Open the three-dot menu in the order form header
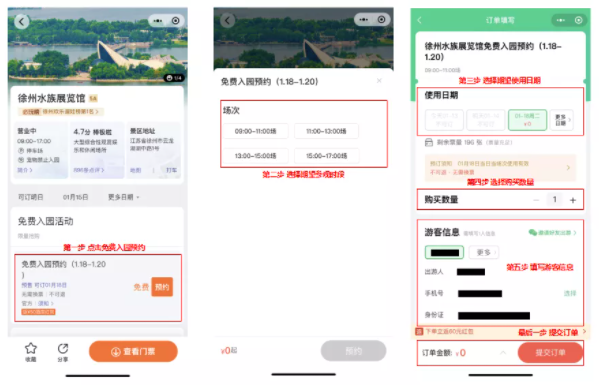599x388 pixels. pyautogui.click(x=560, y=20)
